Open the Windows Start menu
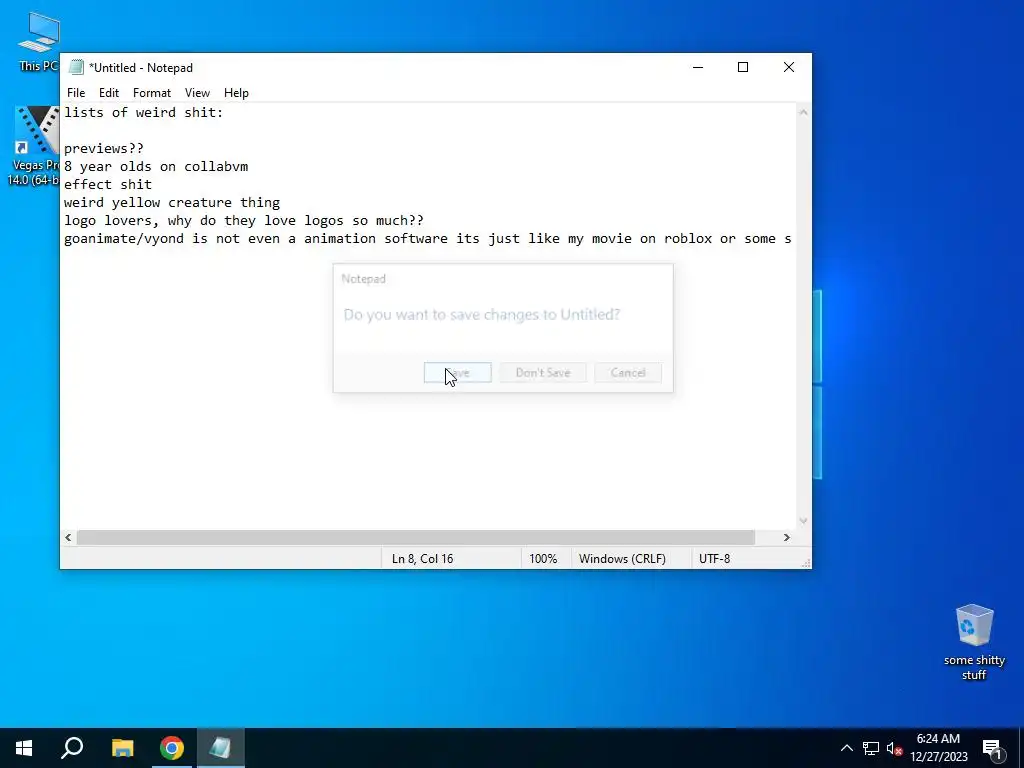 pos(24,748)
